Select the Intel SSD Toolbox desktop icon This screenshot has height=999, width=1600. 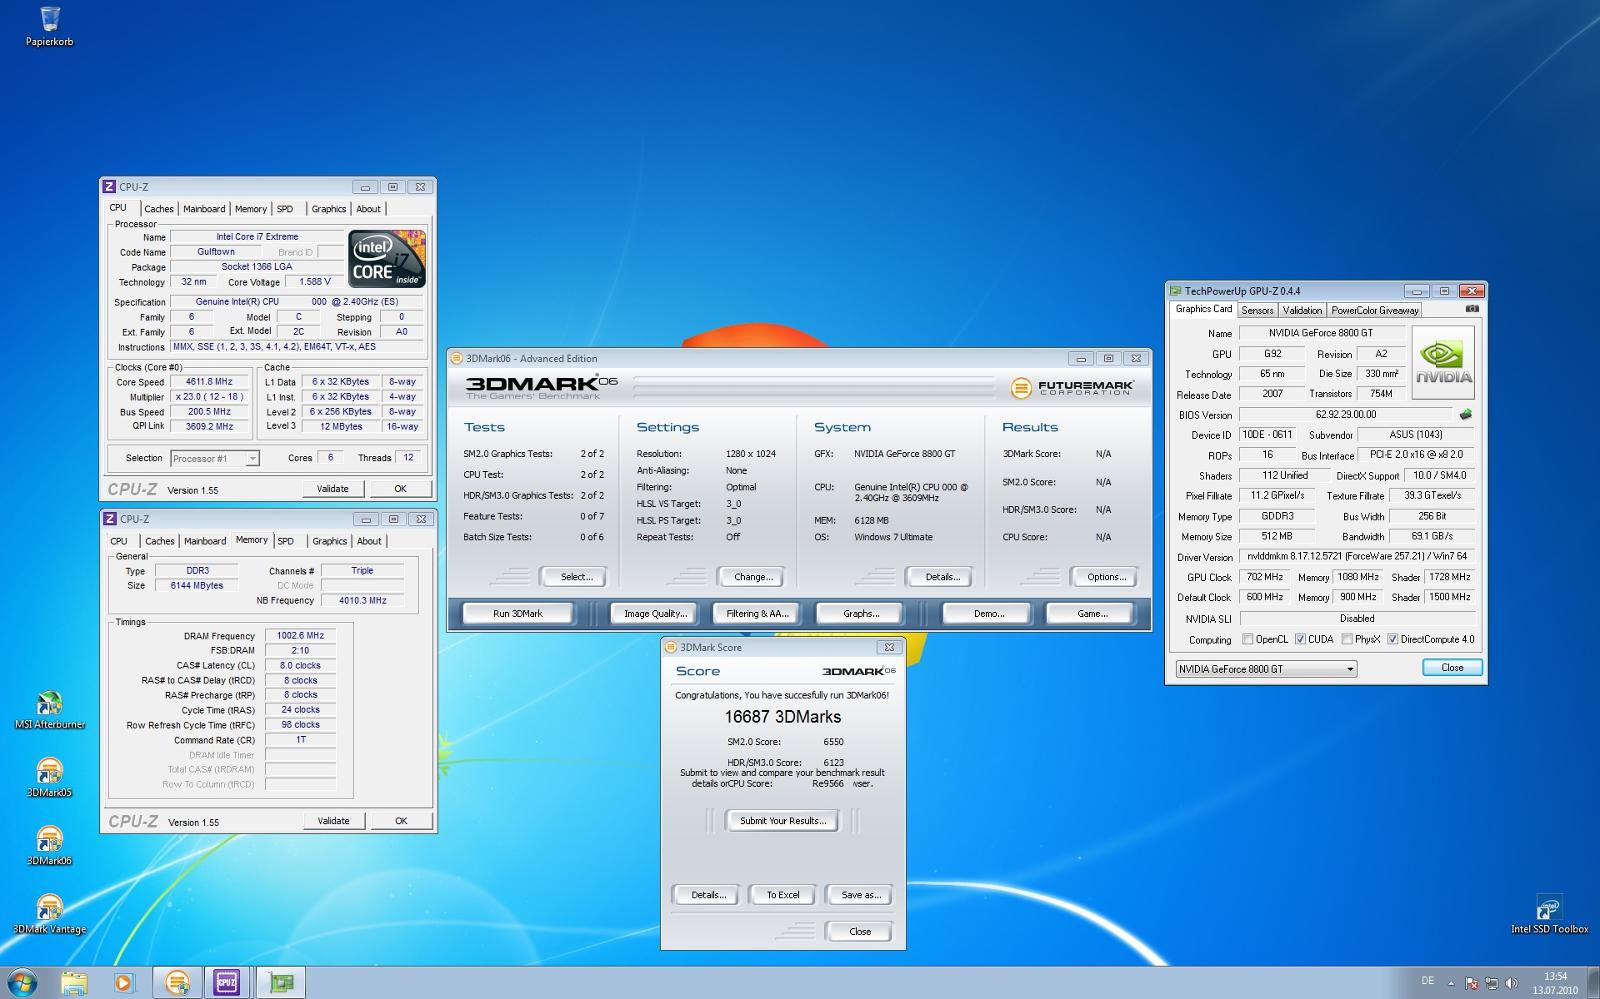1549,914
